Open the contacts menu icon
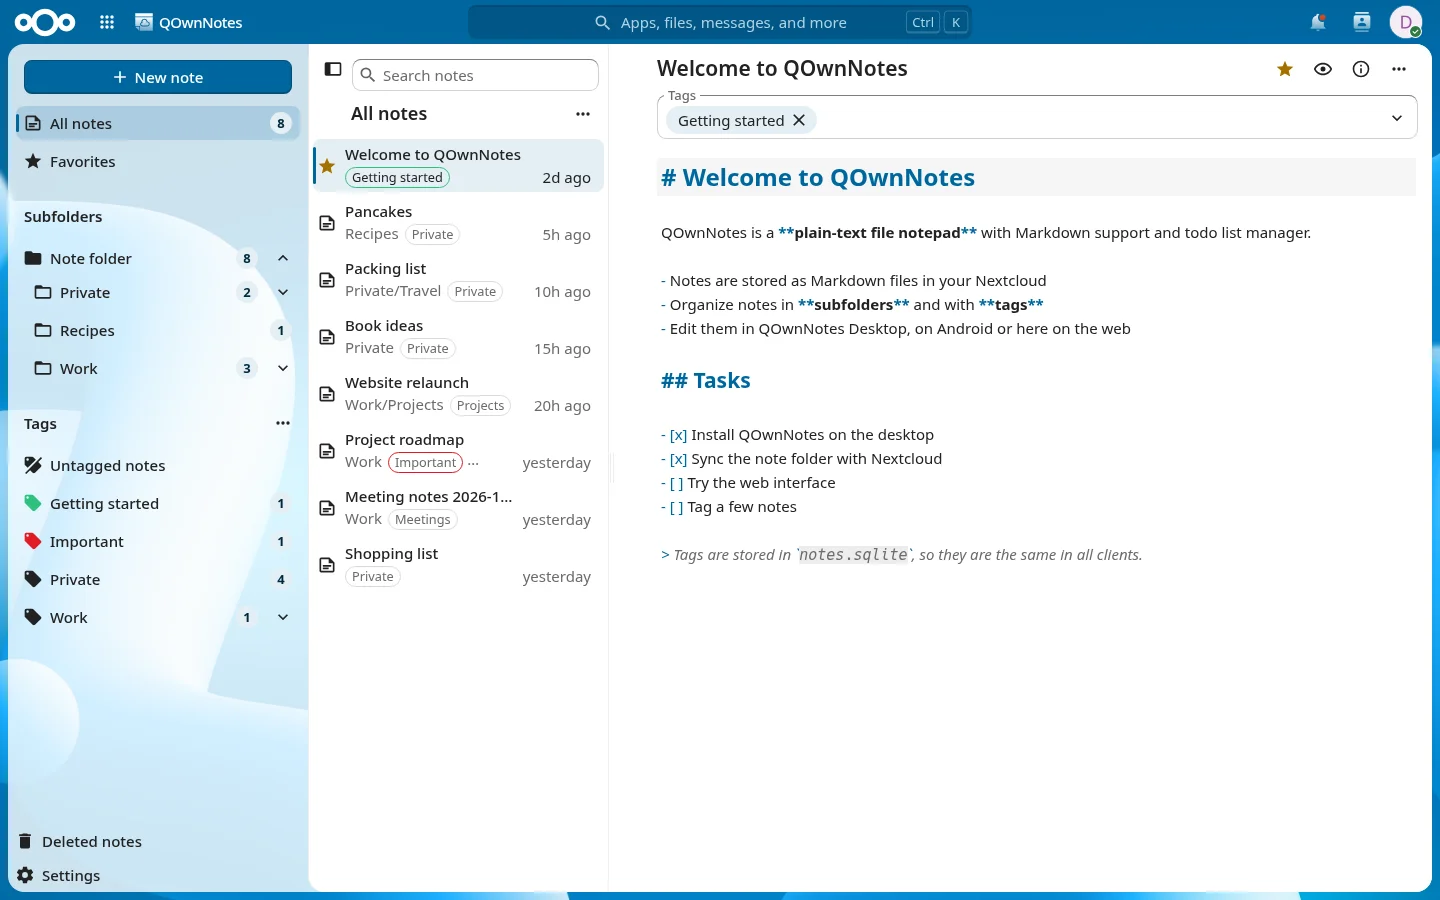This screenshot has width=1440, height=900. click(x=1362, y=22)
